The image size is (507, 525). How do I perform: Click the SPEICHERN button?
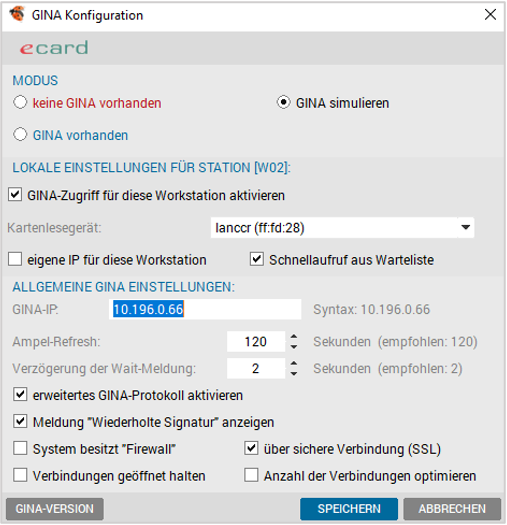point(349,509)
